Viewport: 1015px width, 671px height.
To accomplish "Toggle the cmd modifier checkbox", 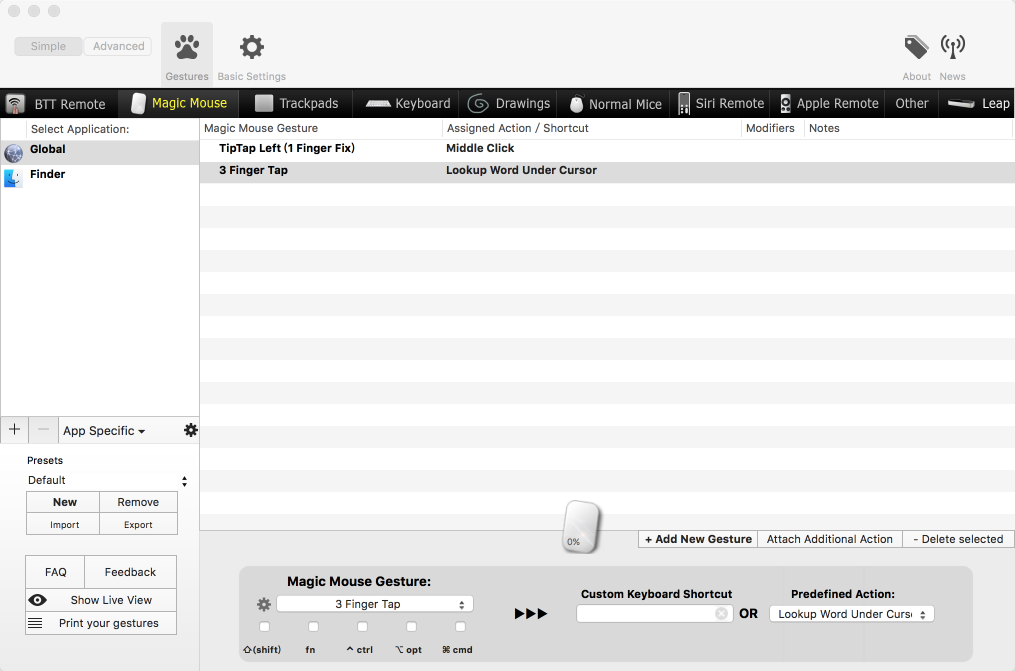I will coord(460,627).
